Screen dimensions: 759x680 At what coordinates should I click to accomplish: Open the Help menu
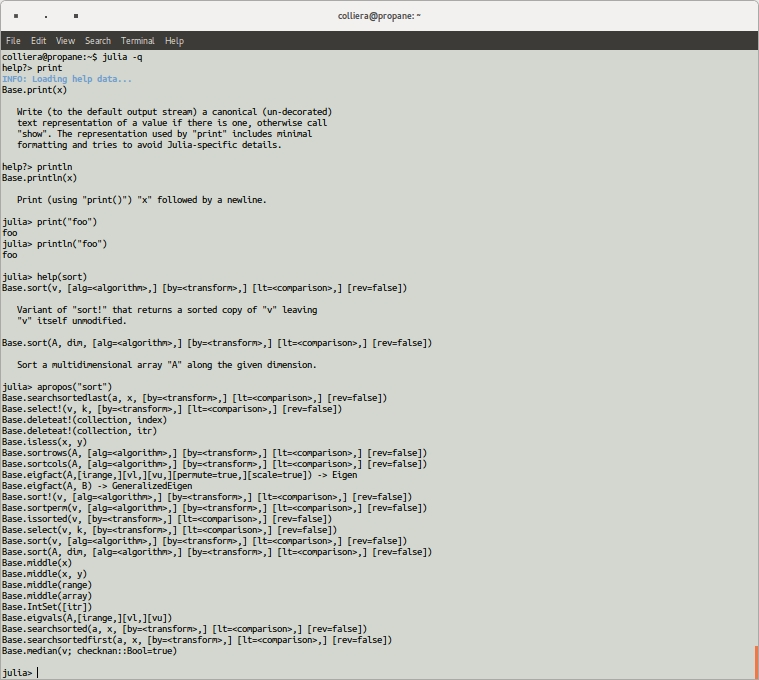[174, 41]
